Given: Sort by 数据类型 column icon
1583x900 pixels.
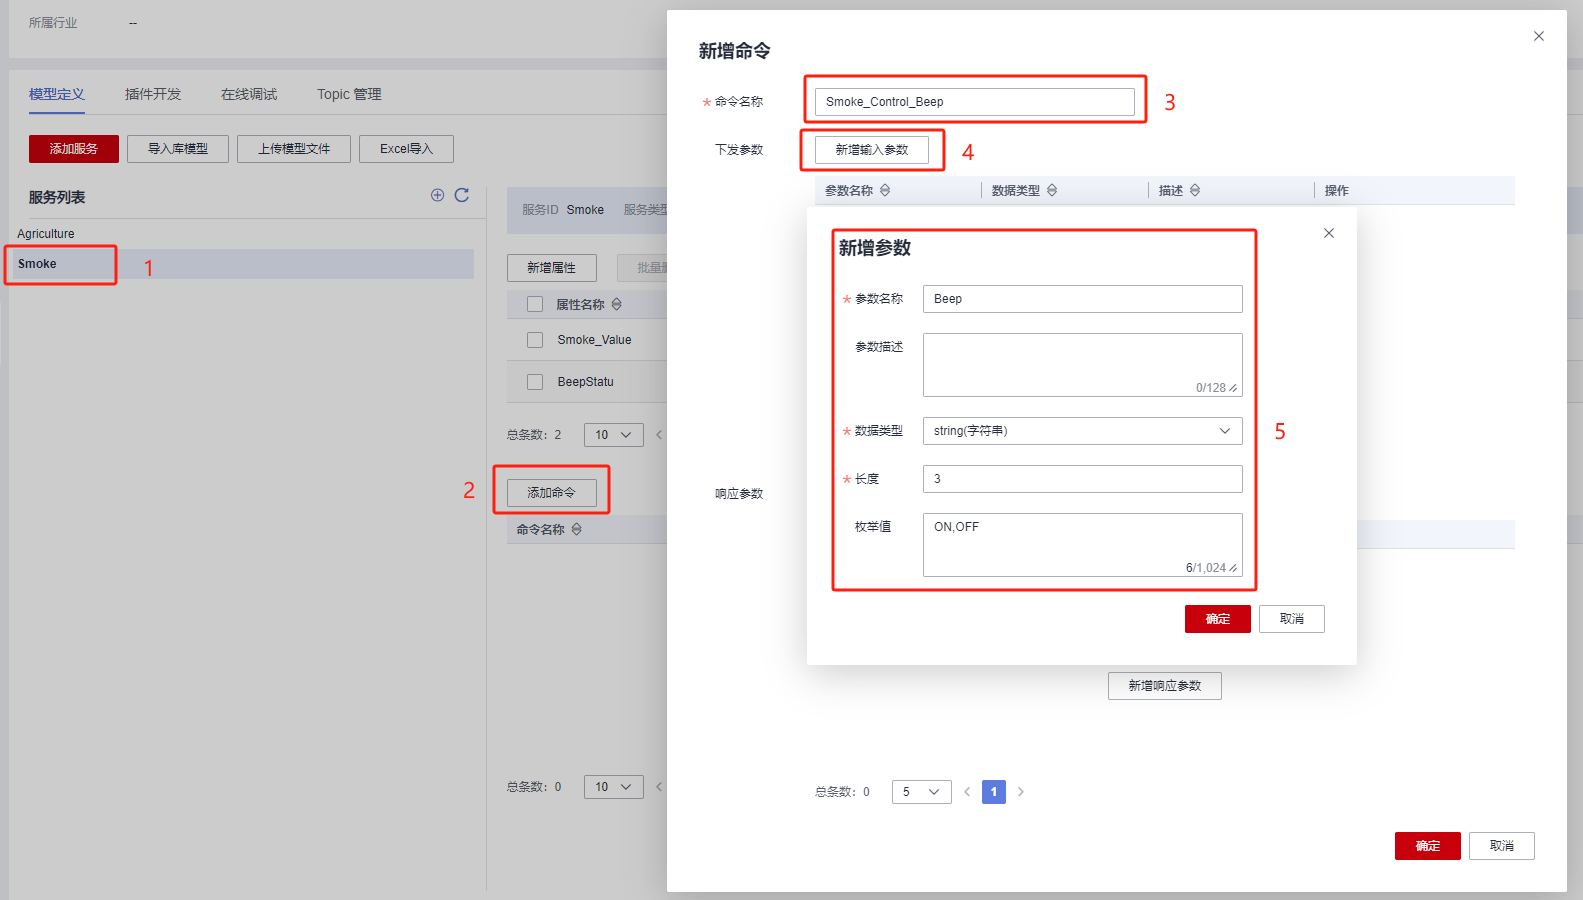Looking at the screenshot, I should coord(1052,190).
